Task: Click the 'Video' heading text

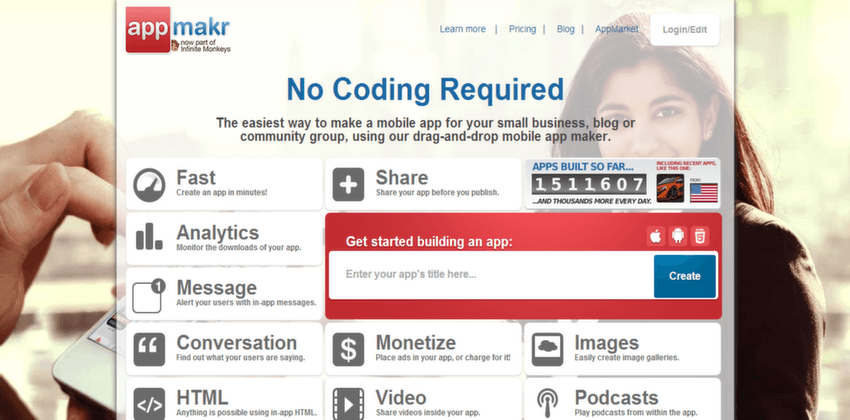Action: (x=401, y=397)
